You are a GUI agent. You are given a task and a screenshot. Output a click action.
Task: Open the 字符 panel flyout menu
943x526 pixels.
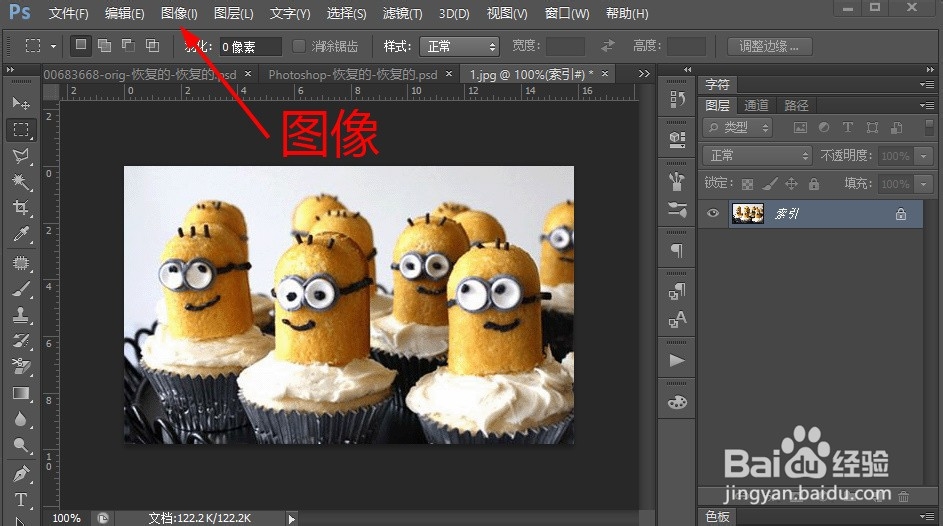(927, 85)
